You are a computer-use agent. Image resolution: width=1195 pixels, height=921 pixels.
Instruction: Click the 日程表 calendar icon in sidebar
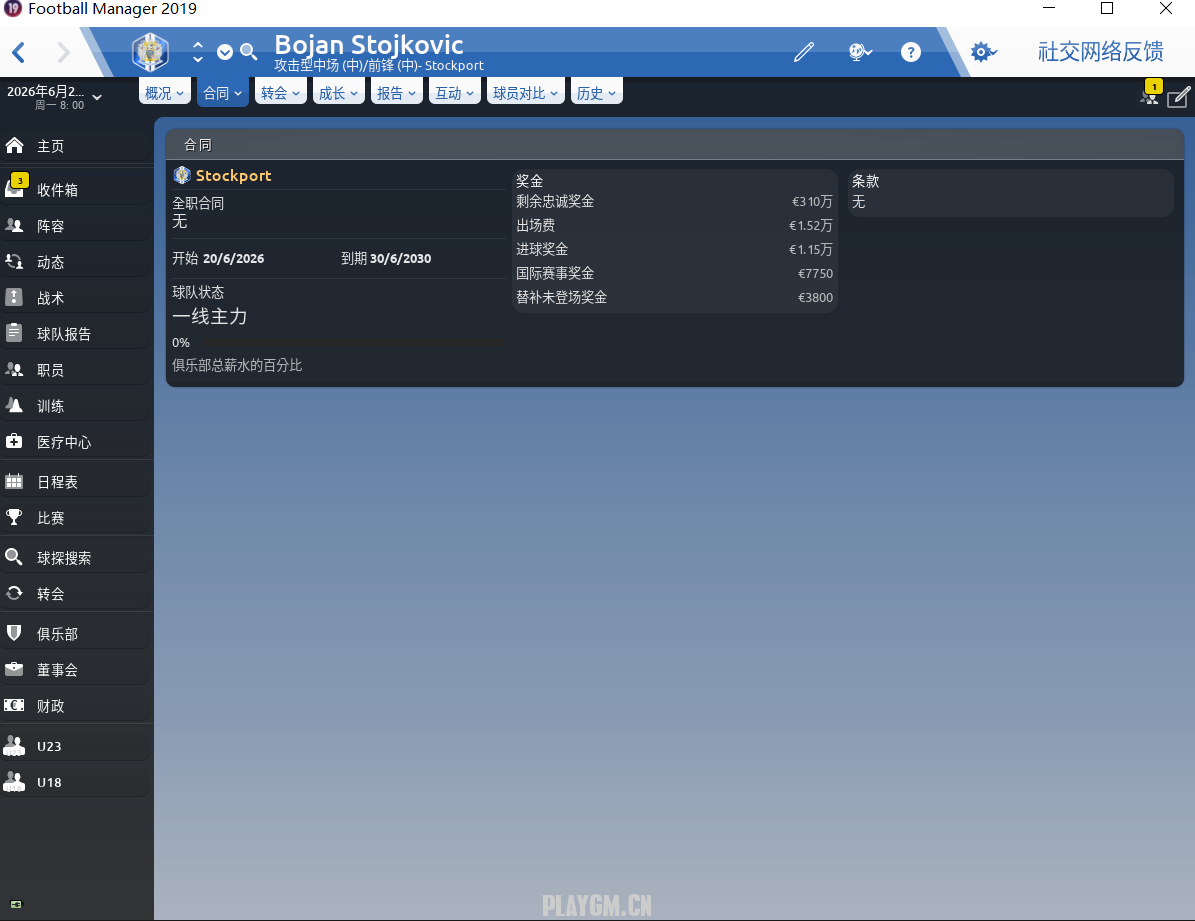coord(14,481)
